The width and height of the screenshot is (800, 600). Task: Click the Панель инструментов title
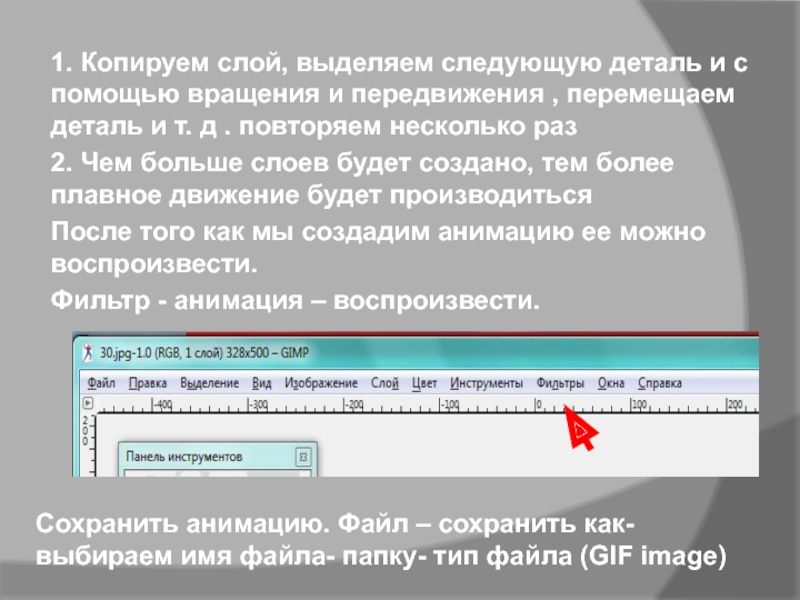coord(184,457)
